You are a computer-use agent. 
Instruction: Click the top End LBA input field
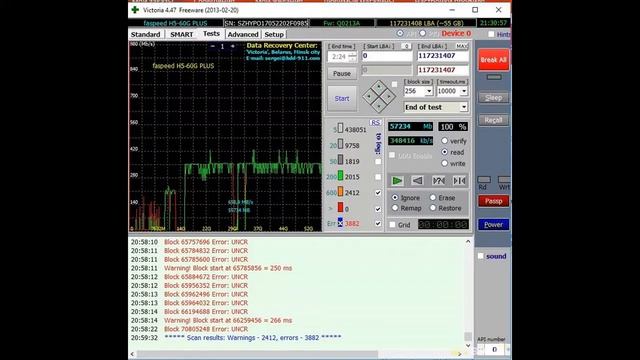442,56
